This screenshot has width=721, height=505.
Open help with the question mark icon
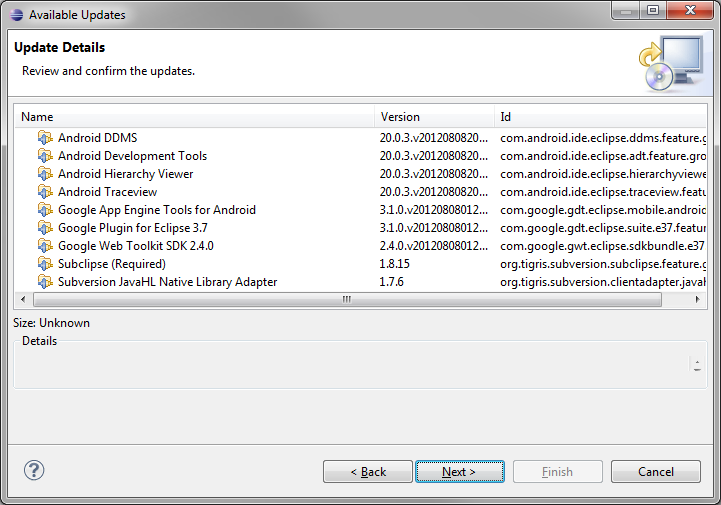[34, 471]
